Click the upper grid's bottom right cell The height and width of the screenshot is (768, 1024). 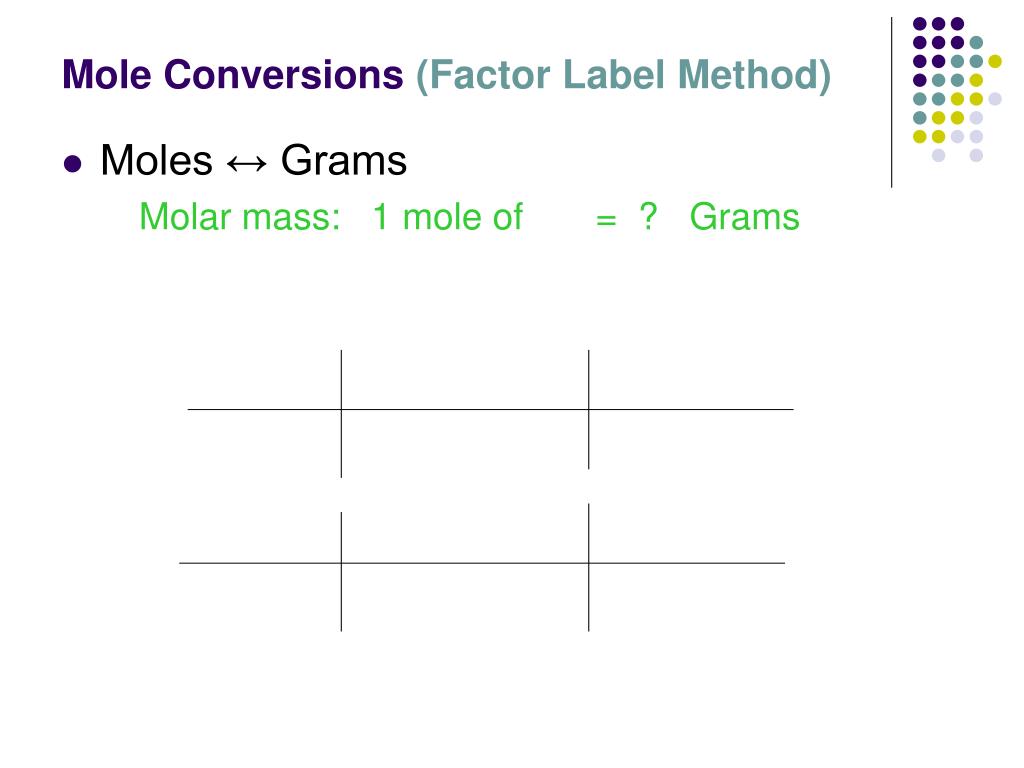click(x=691, y=440)
